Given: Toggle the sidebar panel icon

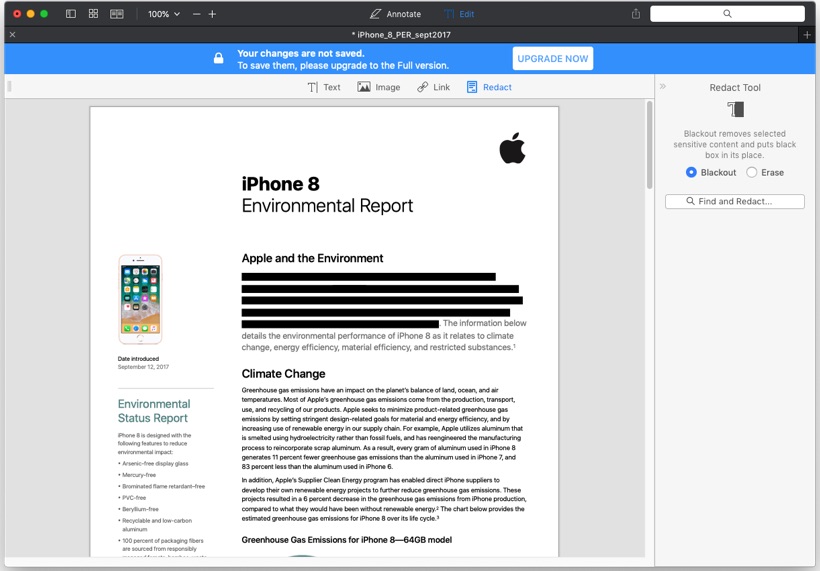Looking at the screenshot, I should point(71,14).
